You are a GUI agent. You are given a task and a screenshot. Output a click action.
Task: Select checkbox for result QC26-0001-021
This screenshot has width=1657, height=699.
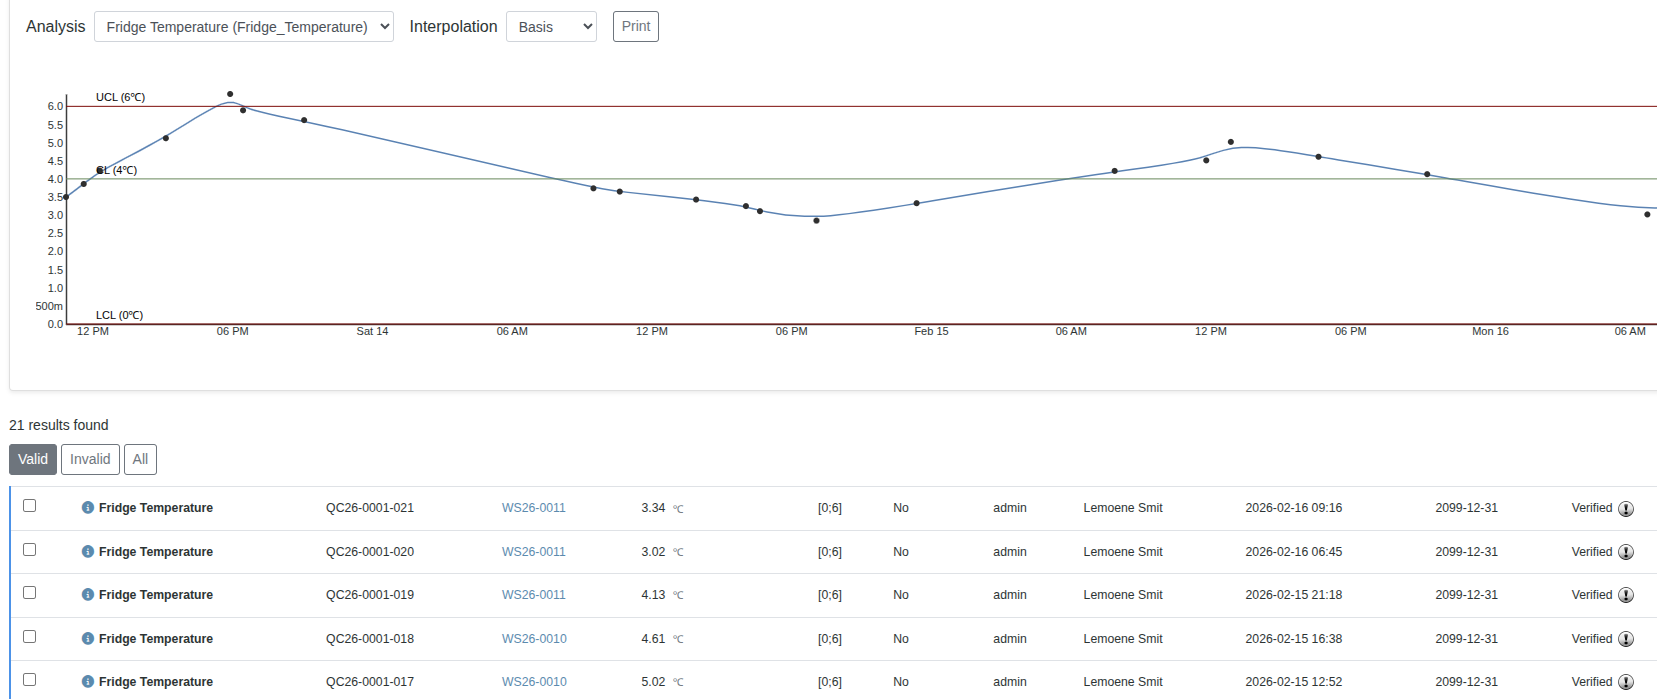point(30,506)
